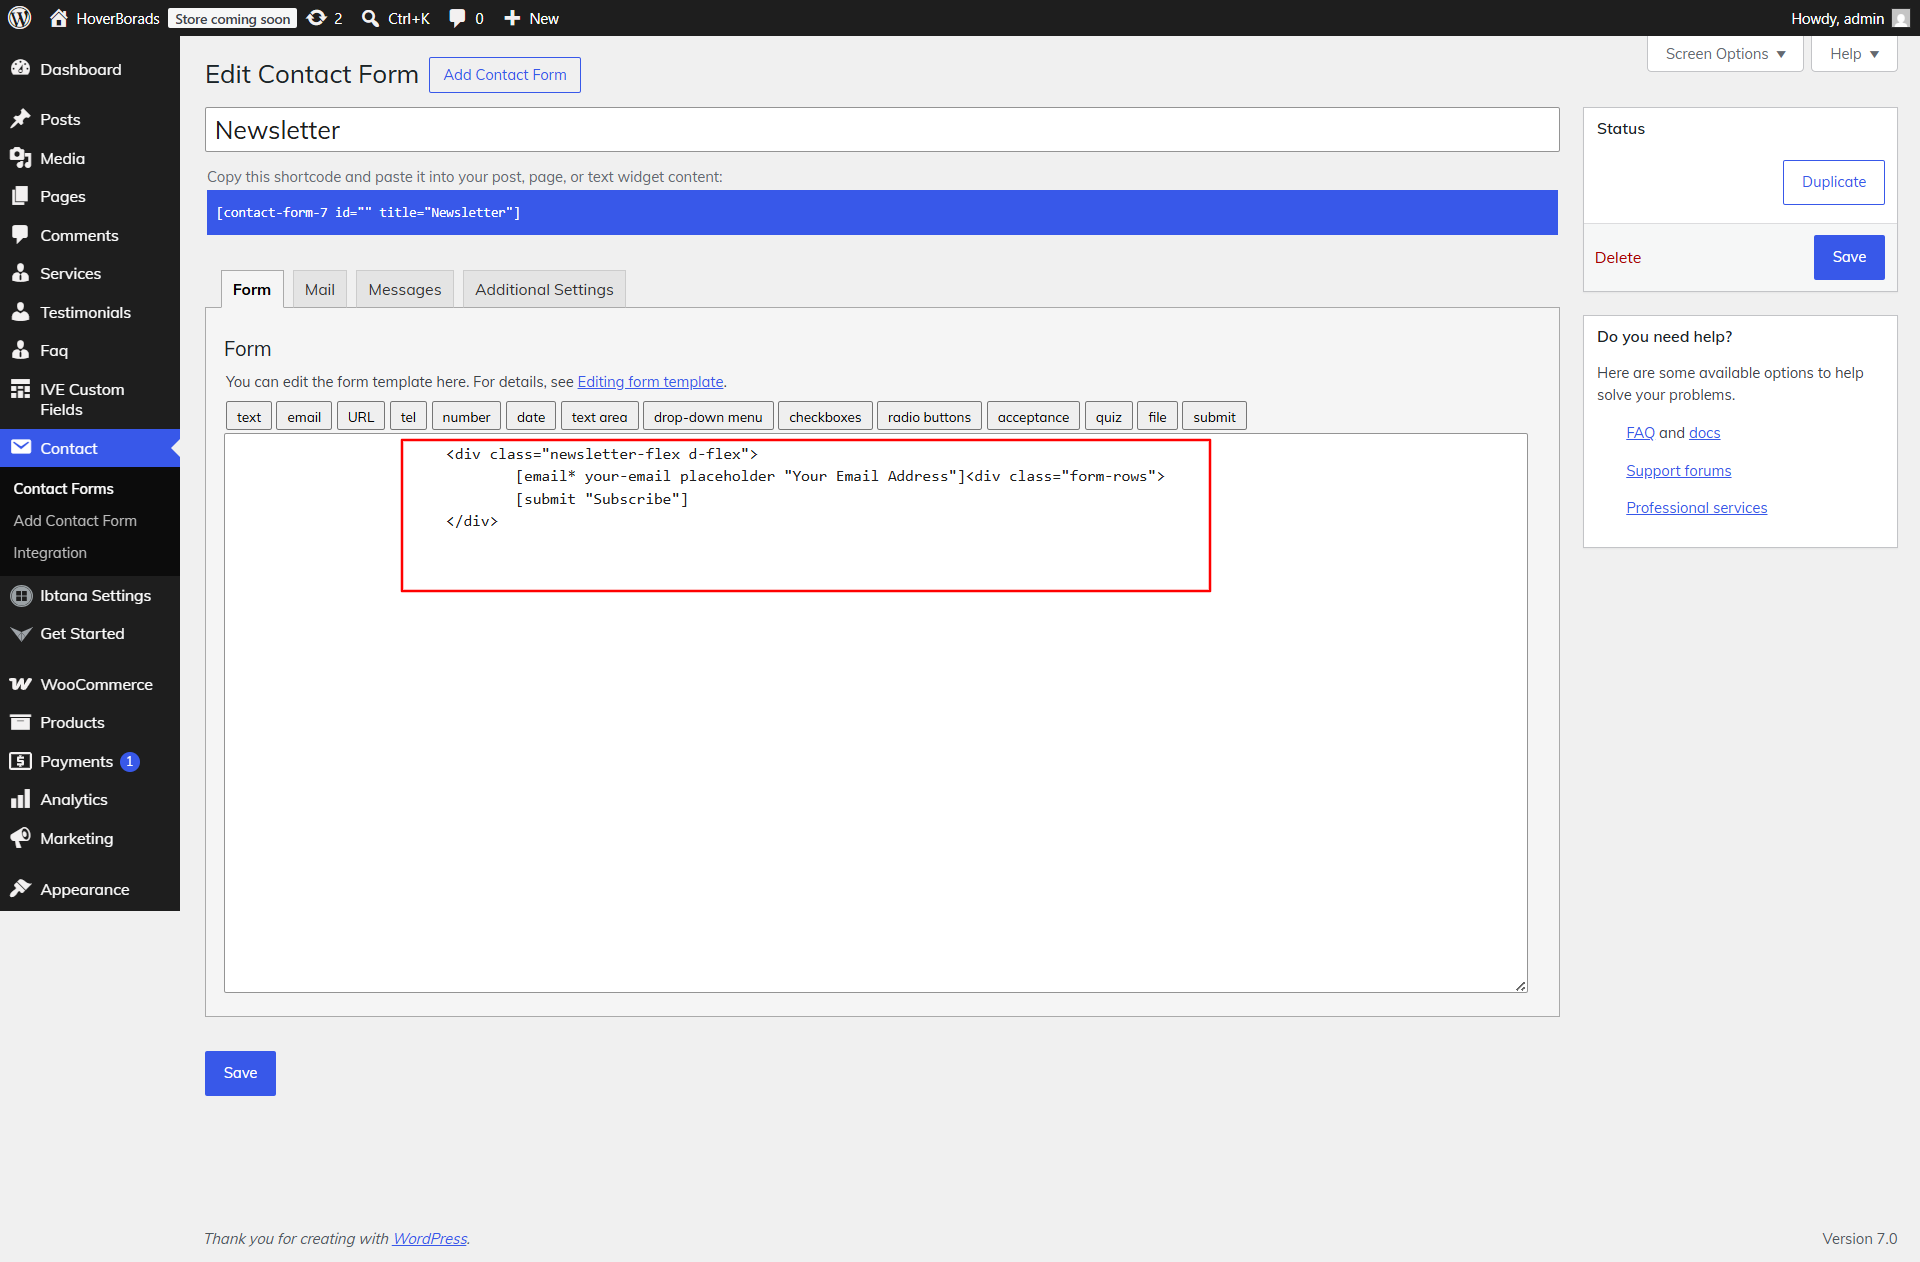The width and height of the screenshot is (1920, 1262).
Task: Insert a drop-down menu tag
Action: (708, 417)
